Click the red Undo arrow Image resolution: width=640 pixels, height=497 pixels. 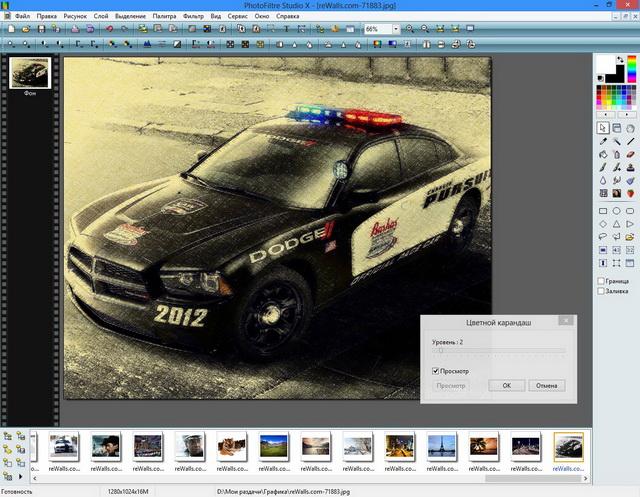coord(109,29)
